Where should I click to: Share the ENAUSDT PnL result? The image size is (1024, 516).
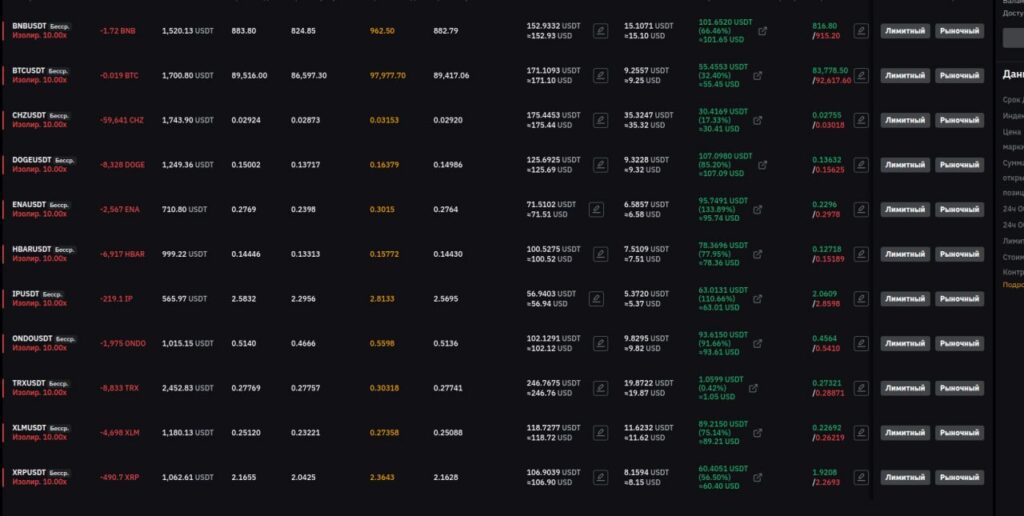[x=758, y=210]
